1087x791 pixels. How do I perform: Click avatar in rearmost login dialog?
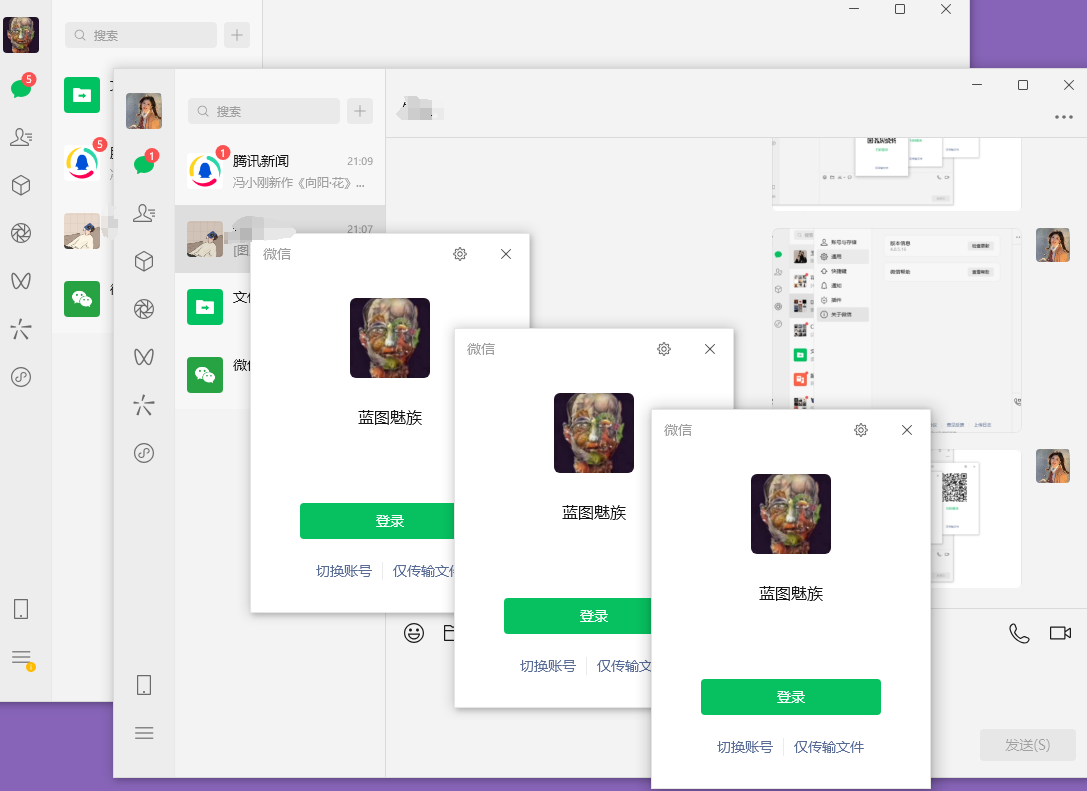(x=390, y=338)
